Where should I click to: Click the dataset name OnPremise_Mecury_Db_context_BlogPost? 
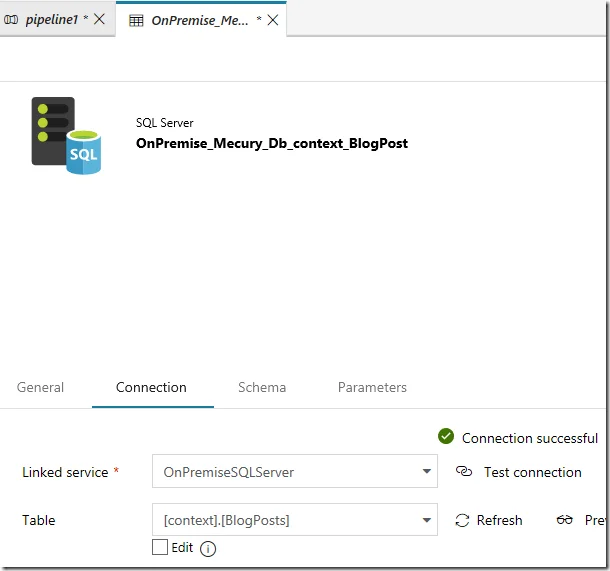pyautogui.click(x=271, y=143)
